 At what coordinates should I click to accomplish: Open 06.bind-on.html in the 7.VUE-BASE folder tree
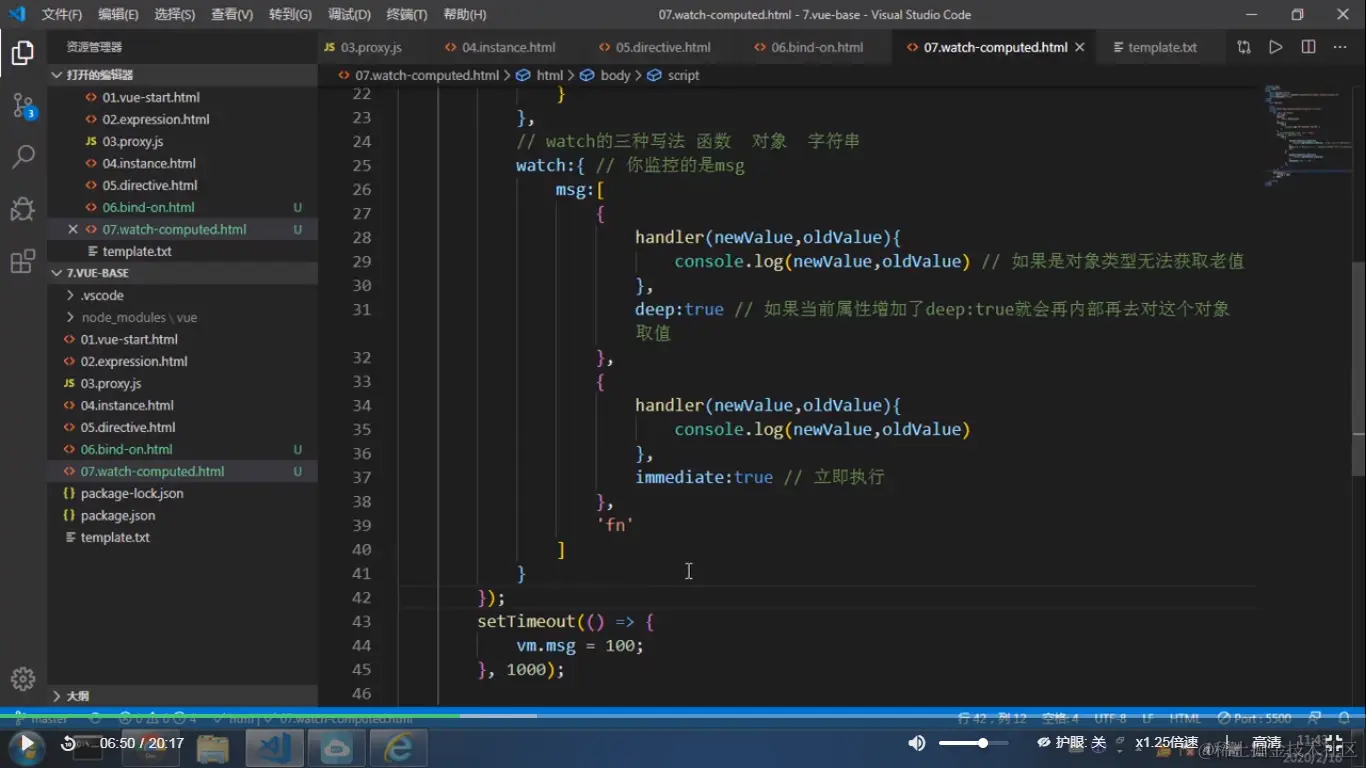click(183, 449)
